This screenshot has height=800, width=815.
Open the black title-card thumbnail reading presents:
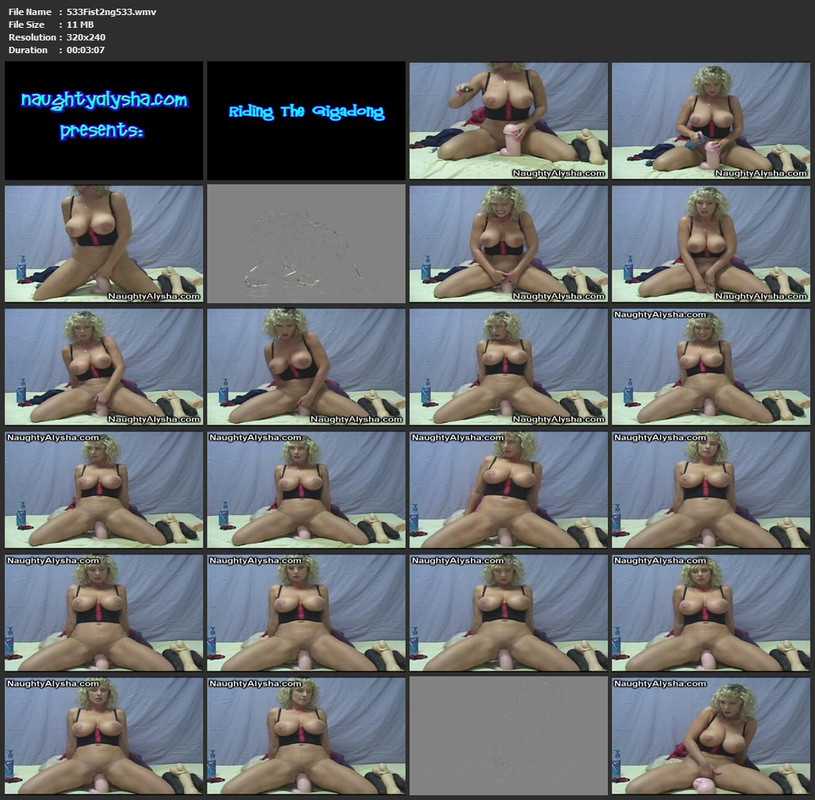(104, 121)
